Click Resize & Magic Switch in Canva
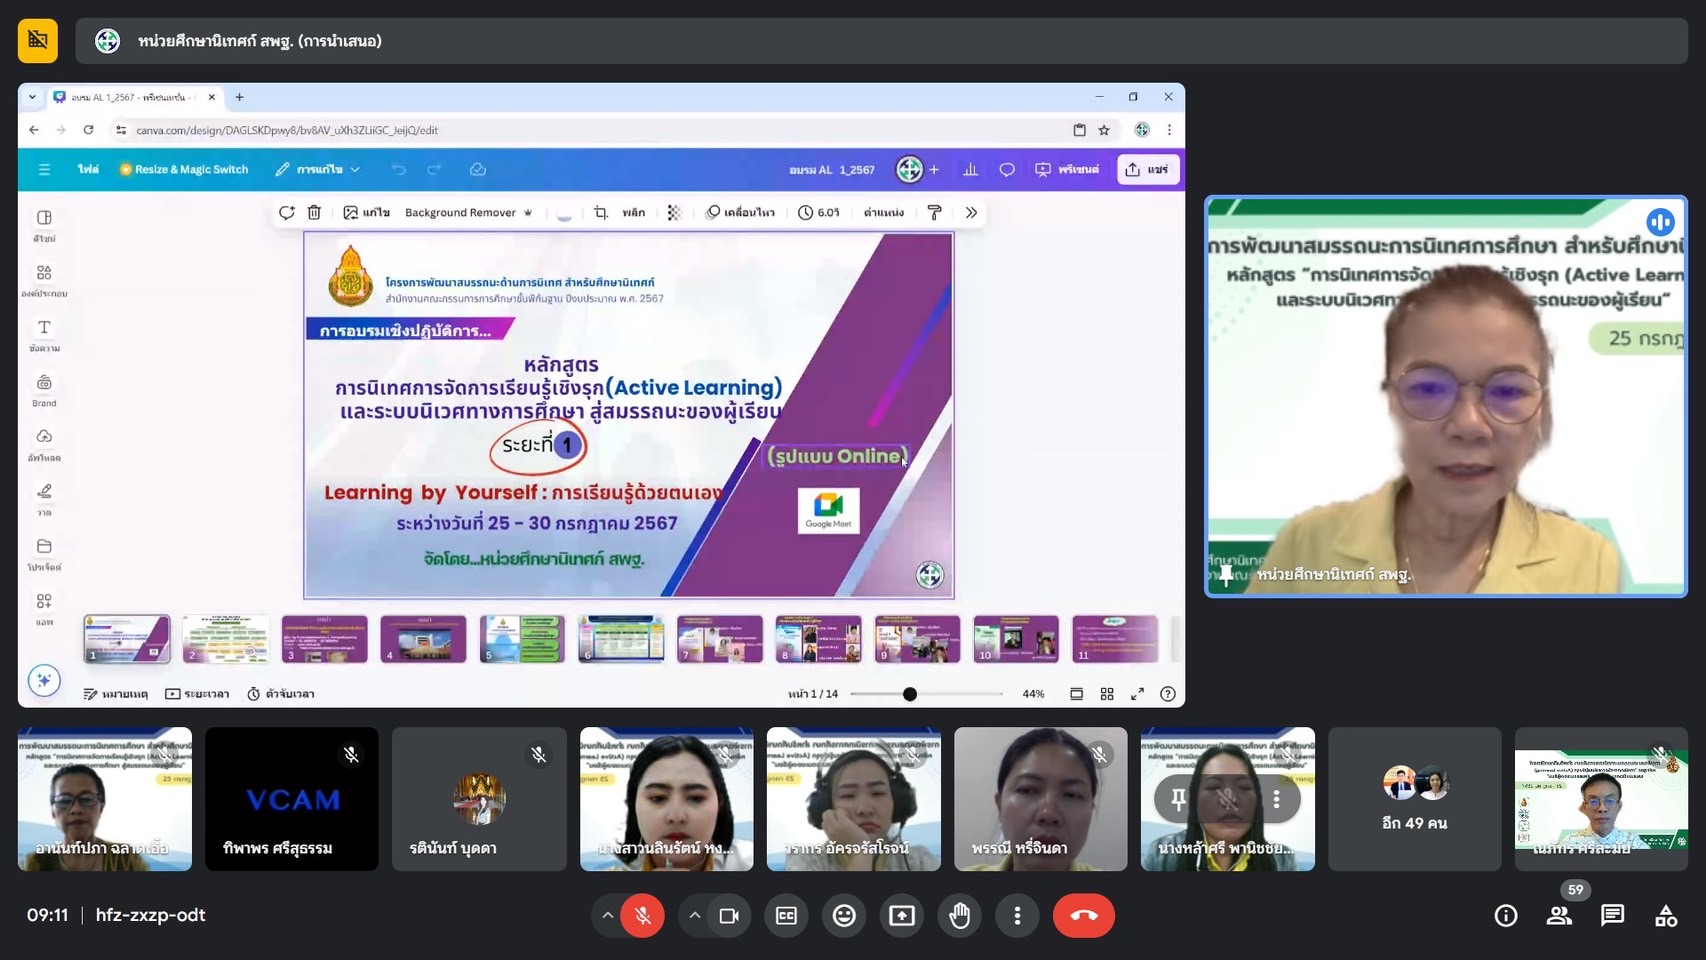The height and width of the screenshot is (960, 1706). click(x=184, y=170)
